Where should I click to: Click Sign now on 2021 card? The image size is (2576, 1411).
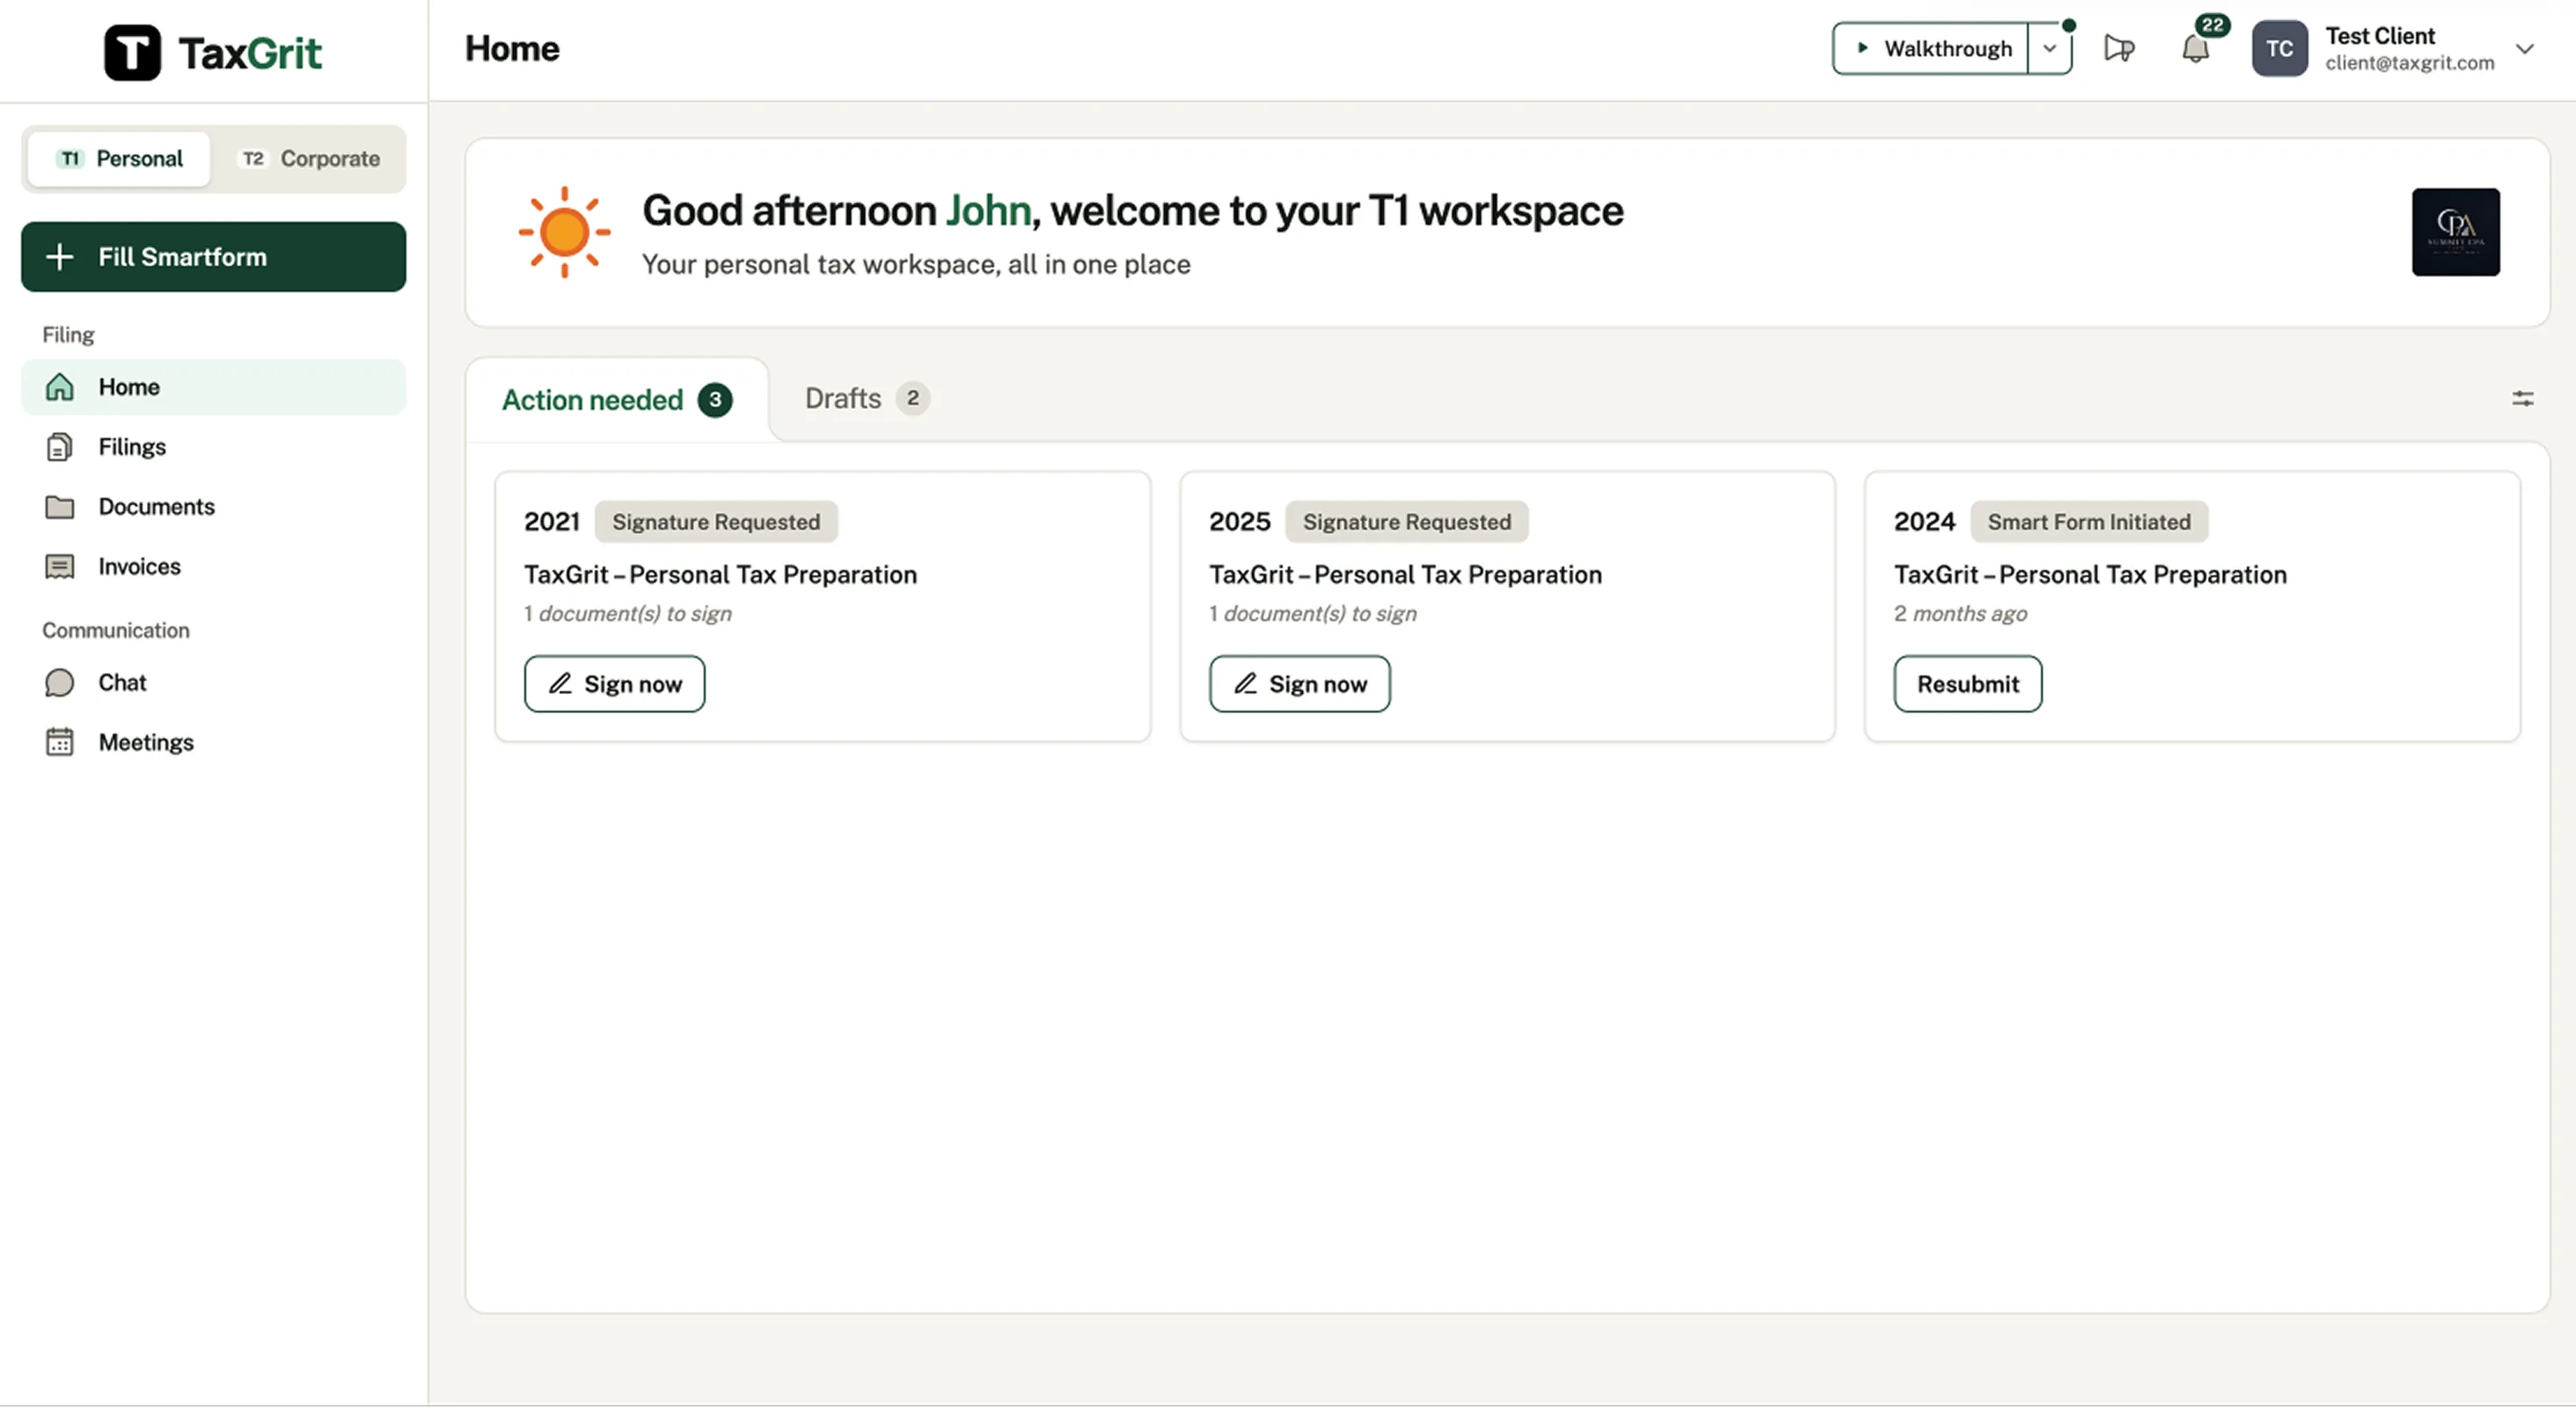pyautogui.click(x=614, y=684)
